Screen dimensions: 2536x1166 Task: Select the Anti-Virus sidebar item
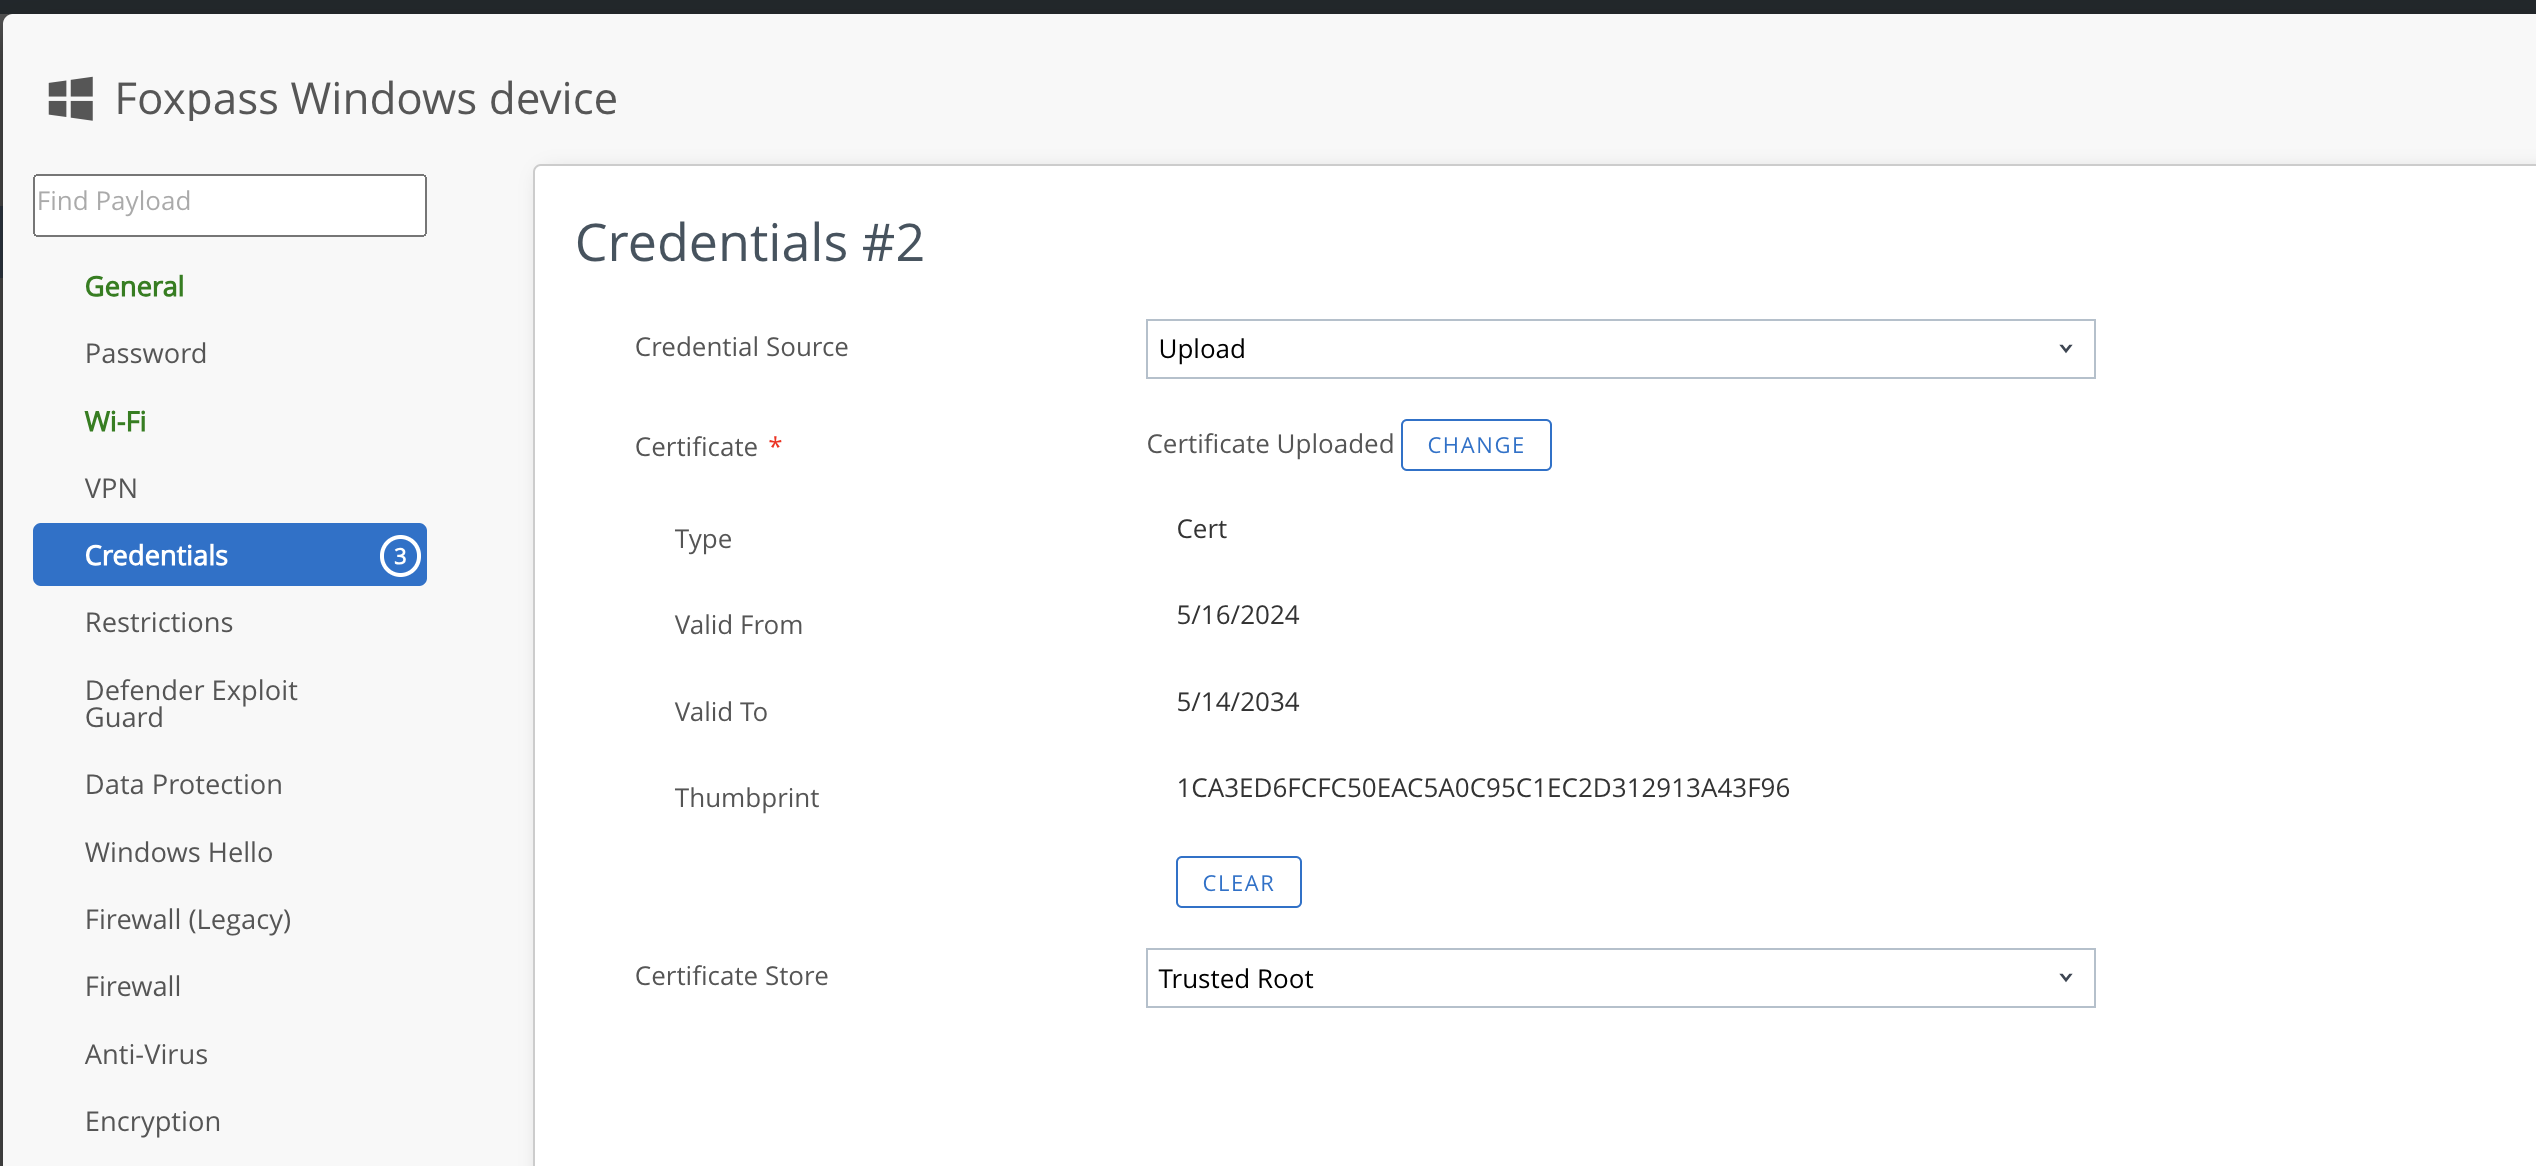[x=146, y=1053]
